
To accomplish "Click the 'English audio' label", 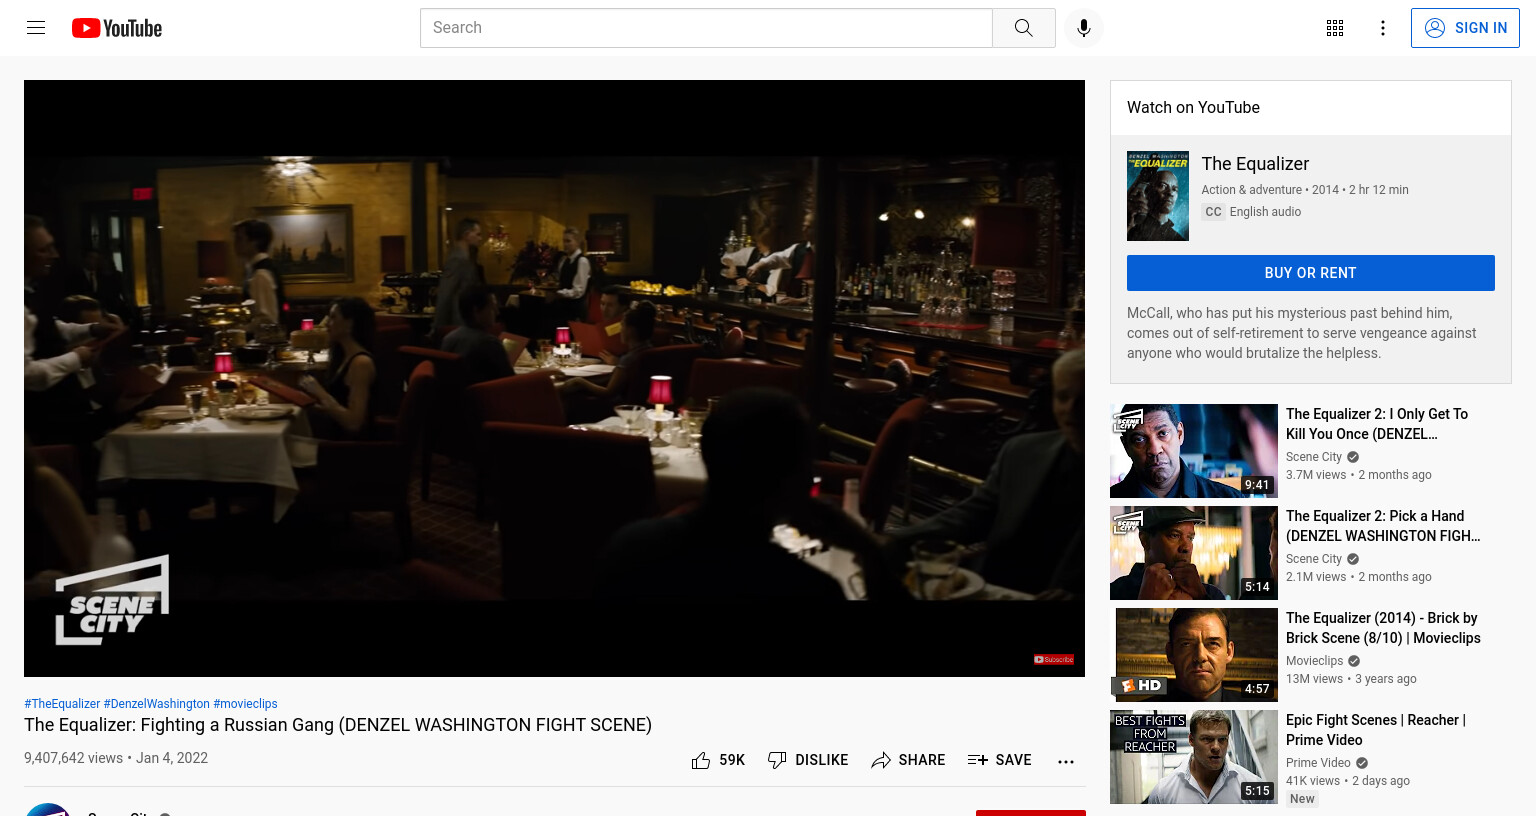I will coord(1265,212).
